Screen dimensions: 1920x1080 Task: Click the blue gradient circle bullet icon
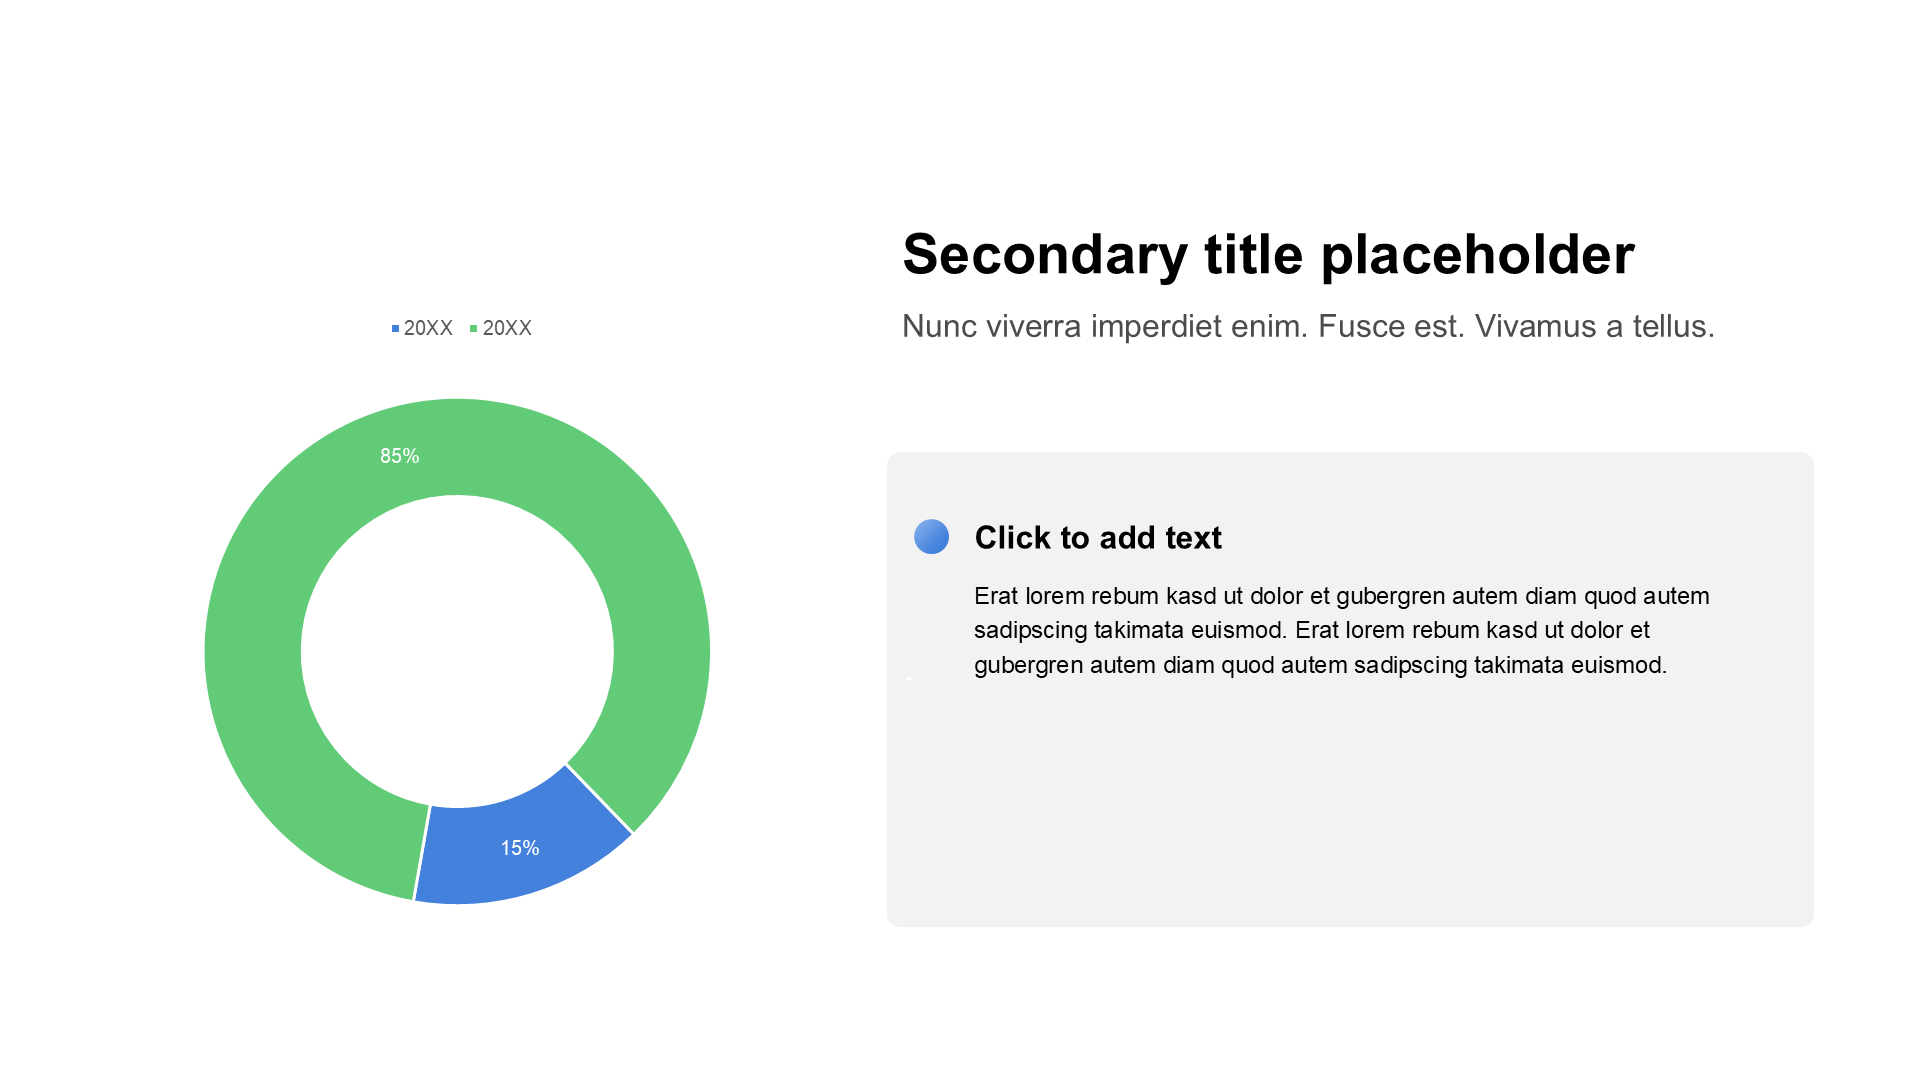pos(931,537)
